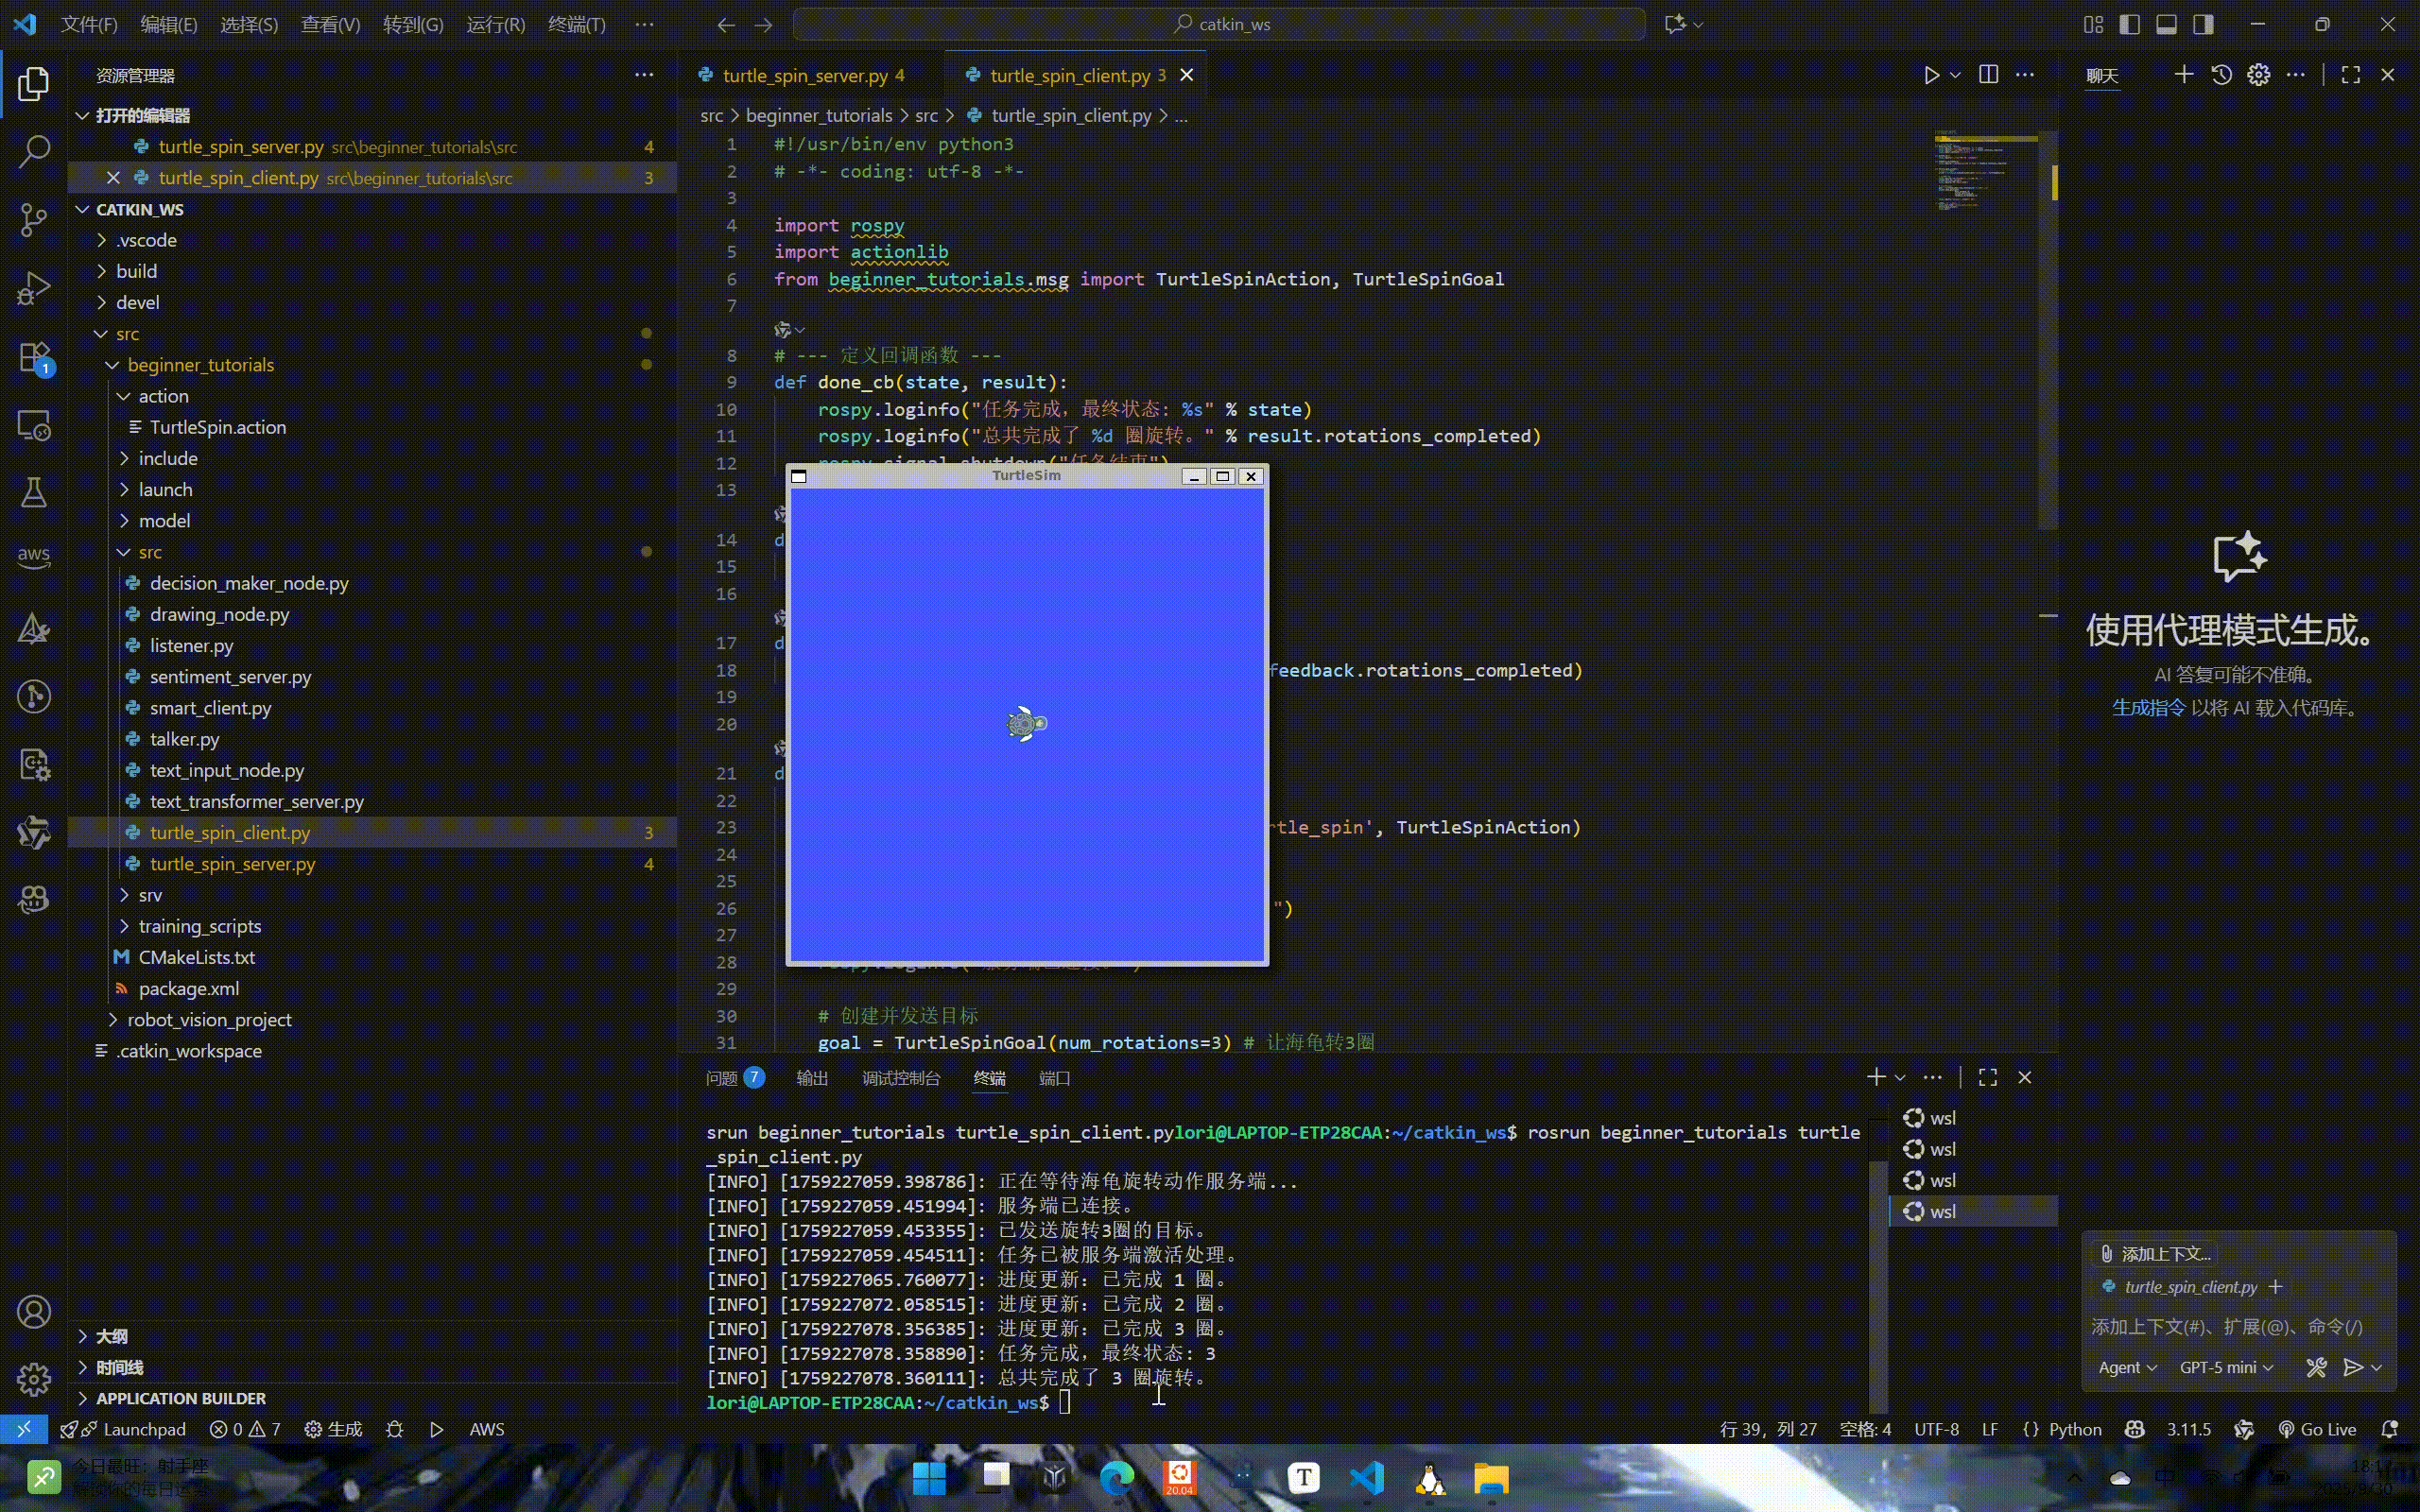2420x1512 pixels.
Task: Toggle the bottom panel layout button
Action: pyautogui.click(x=2166, y=24)
